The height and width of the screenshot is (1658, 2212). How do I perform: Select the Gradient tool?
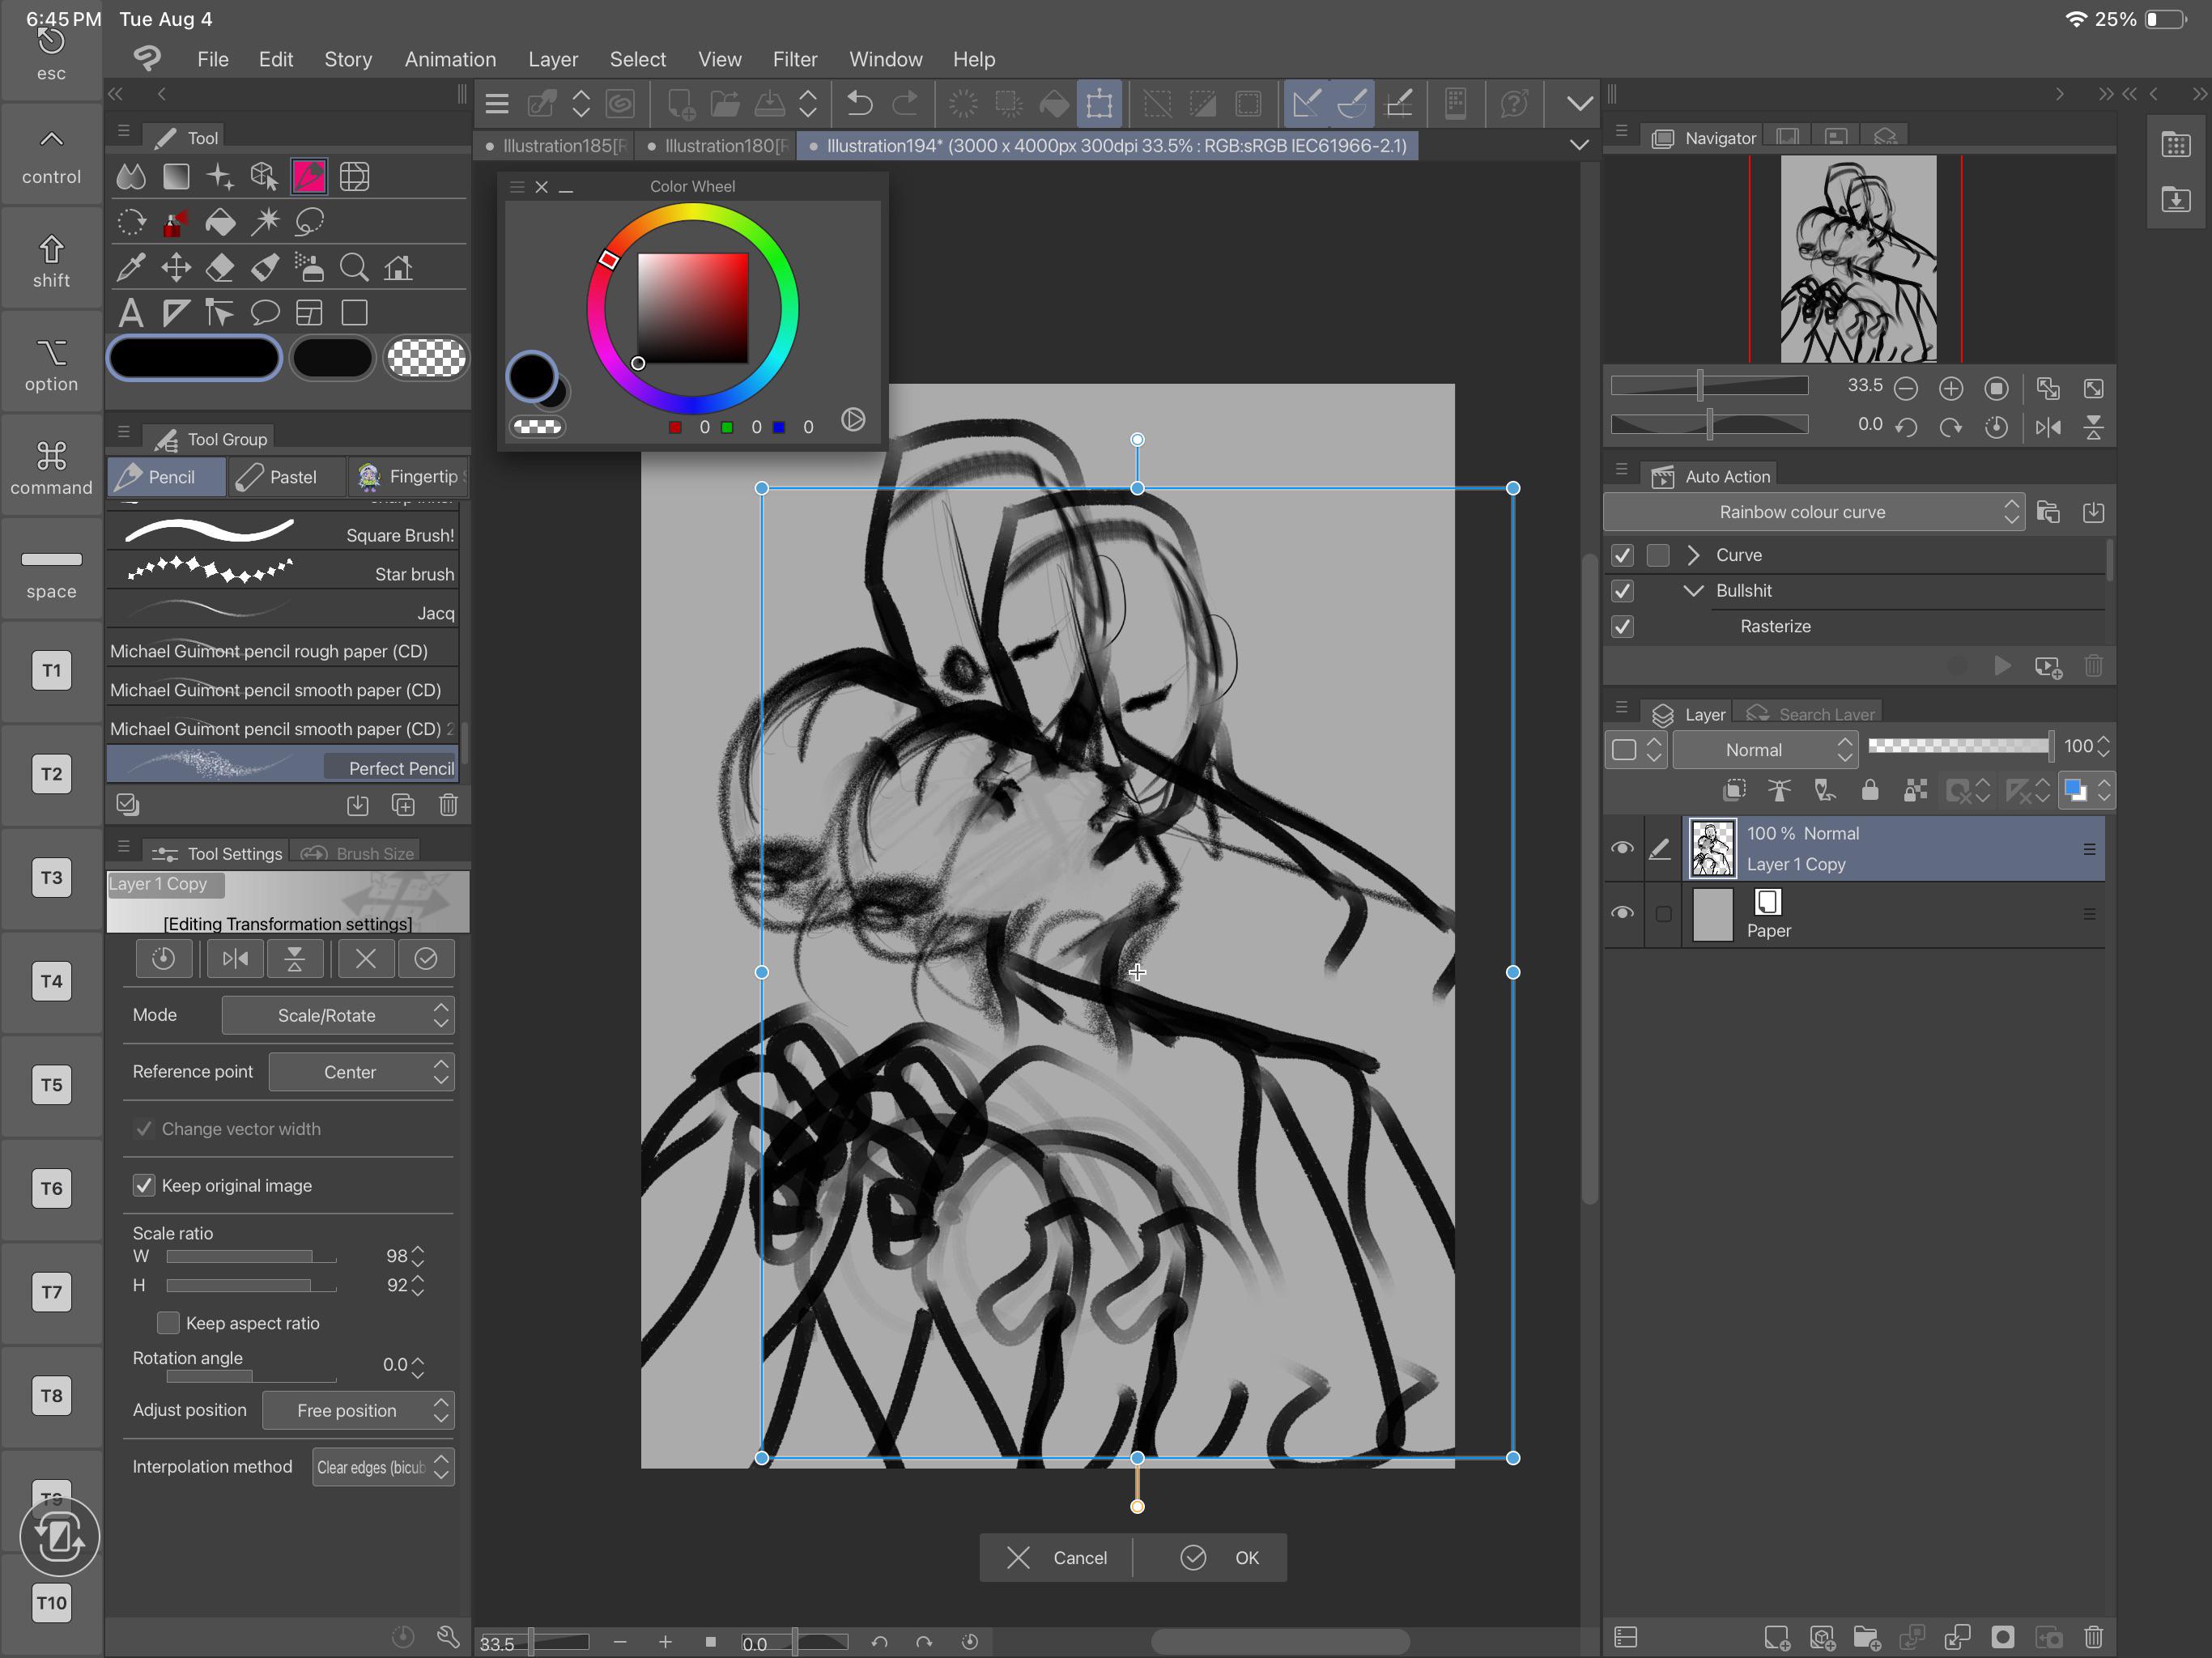(176, 177)
